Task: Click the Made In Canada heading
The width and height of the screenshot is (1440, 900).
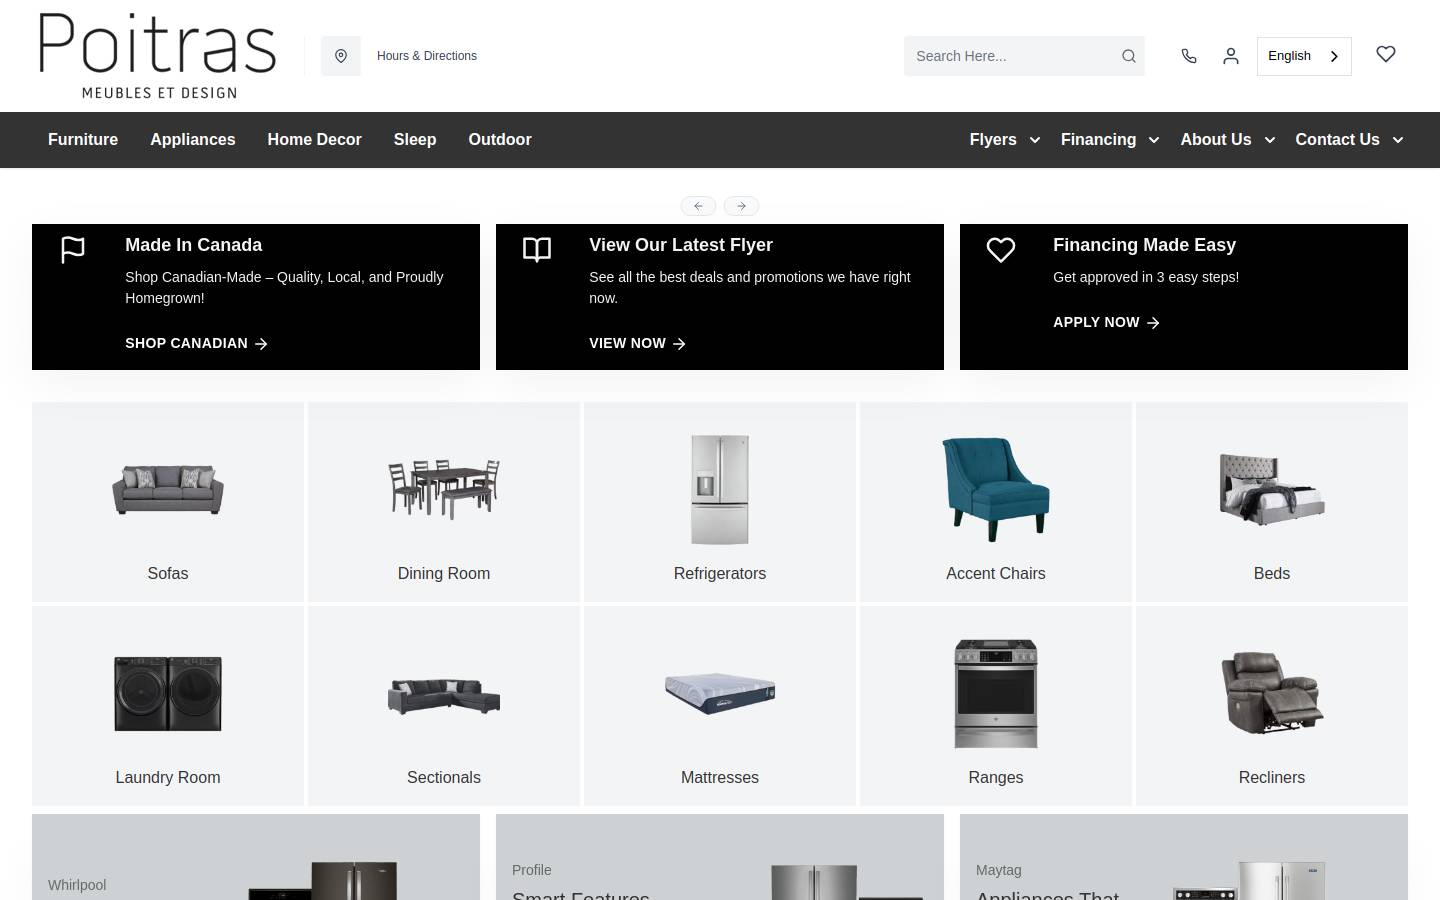Action: pyautogui.click(x=193, y=245)
